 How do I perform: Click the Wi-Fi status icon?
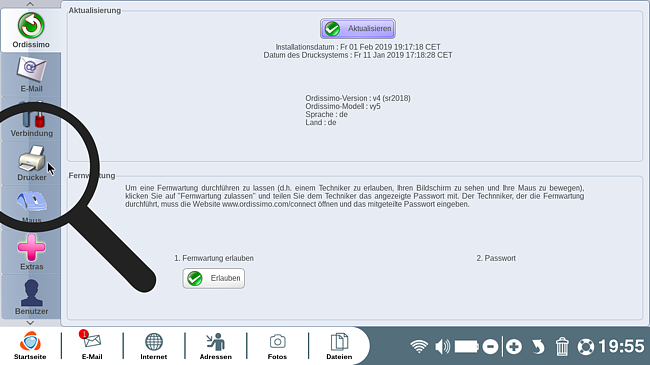[419, 346]
